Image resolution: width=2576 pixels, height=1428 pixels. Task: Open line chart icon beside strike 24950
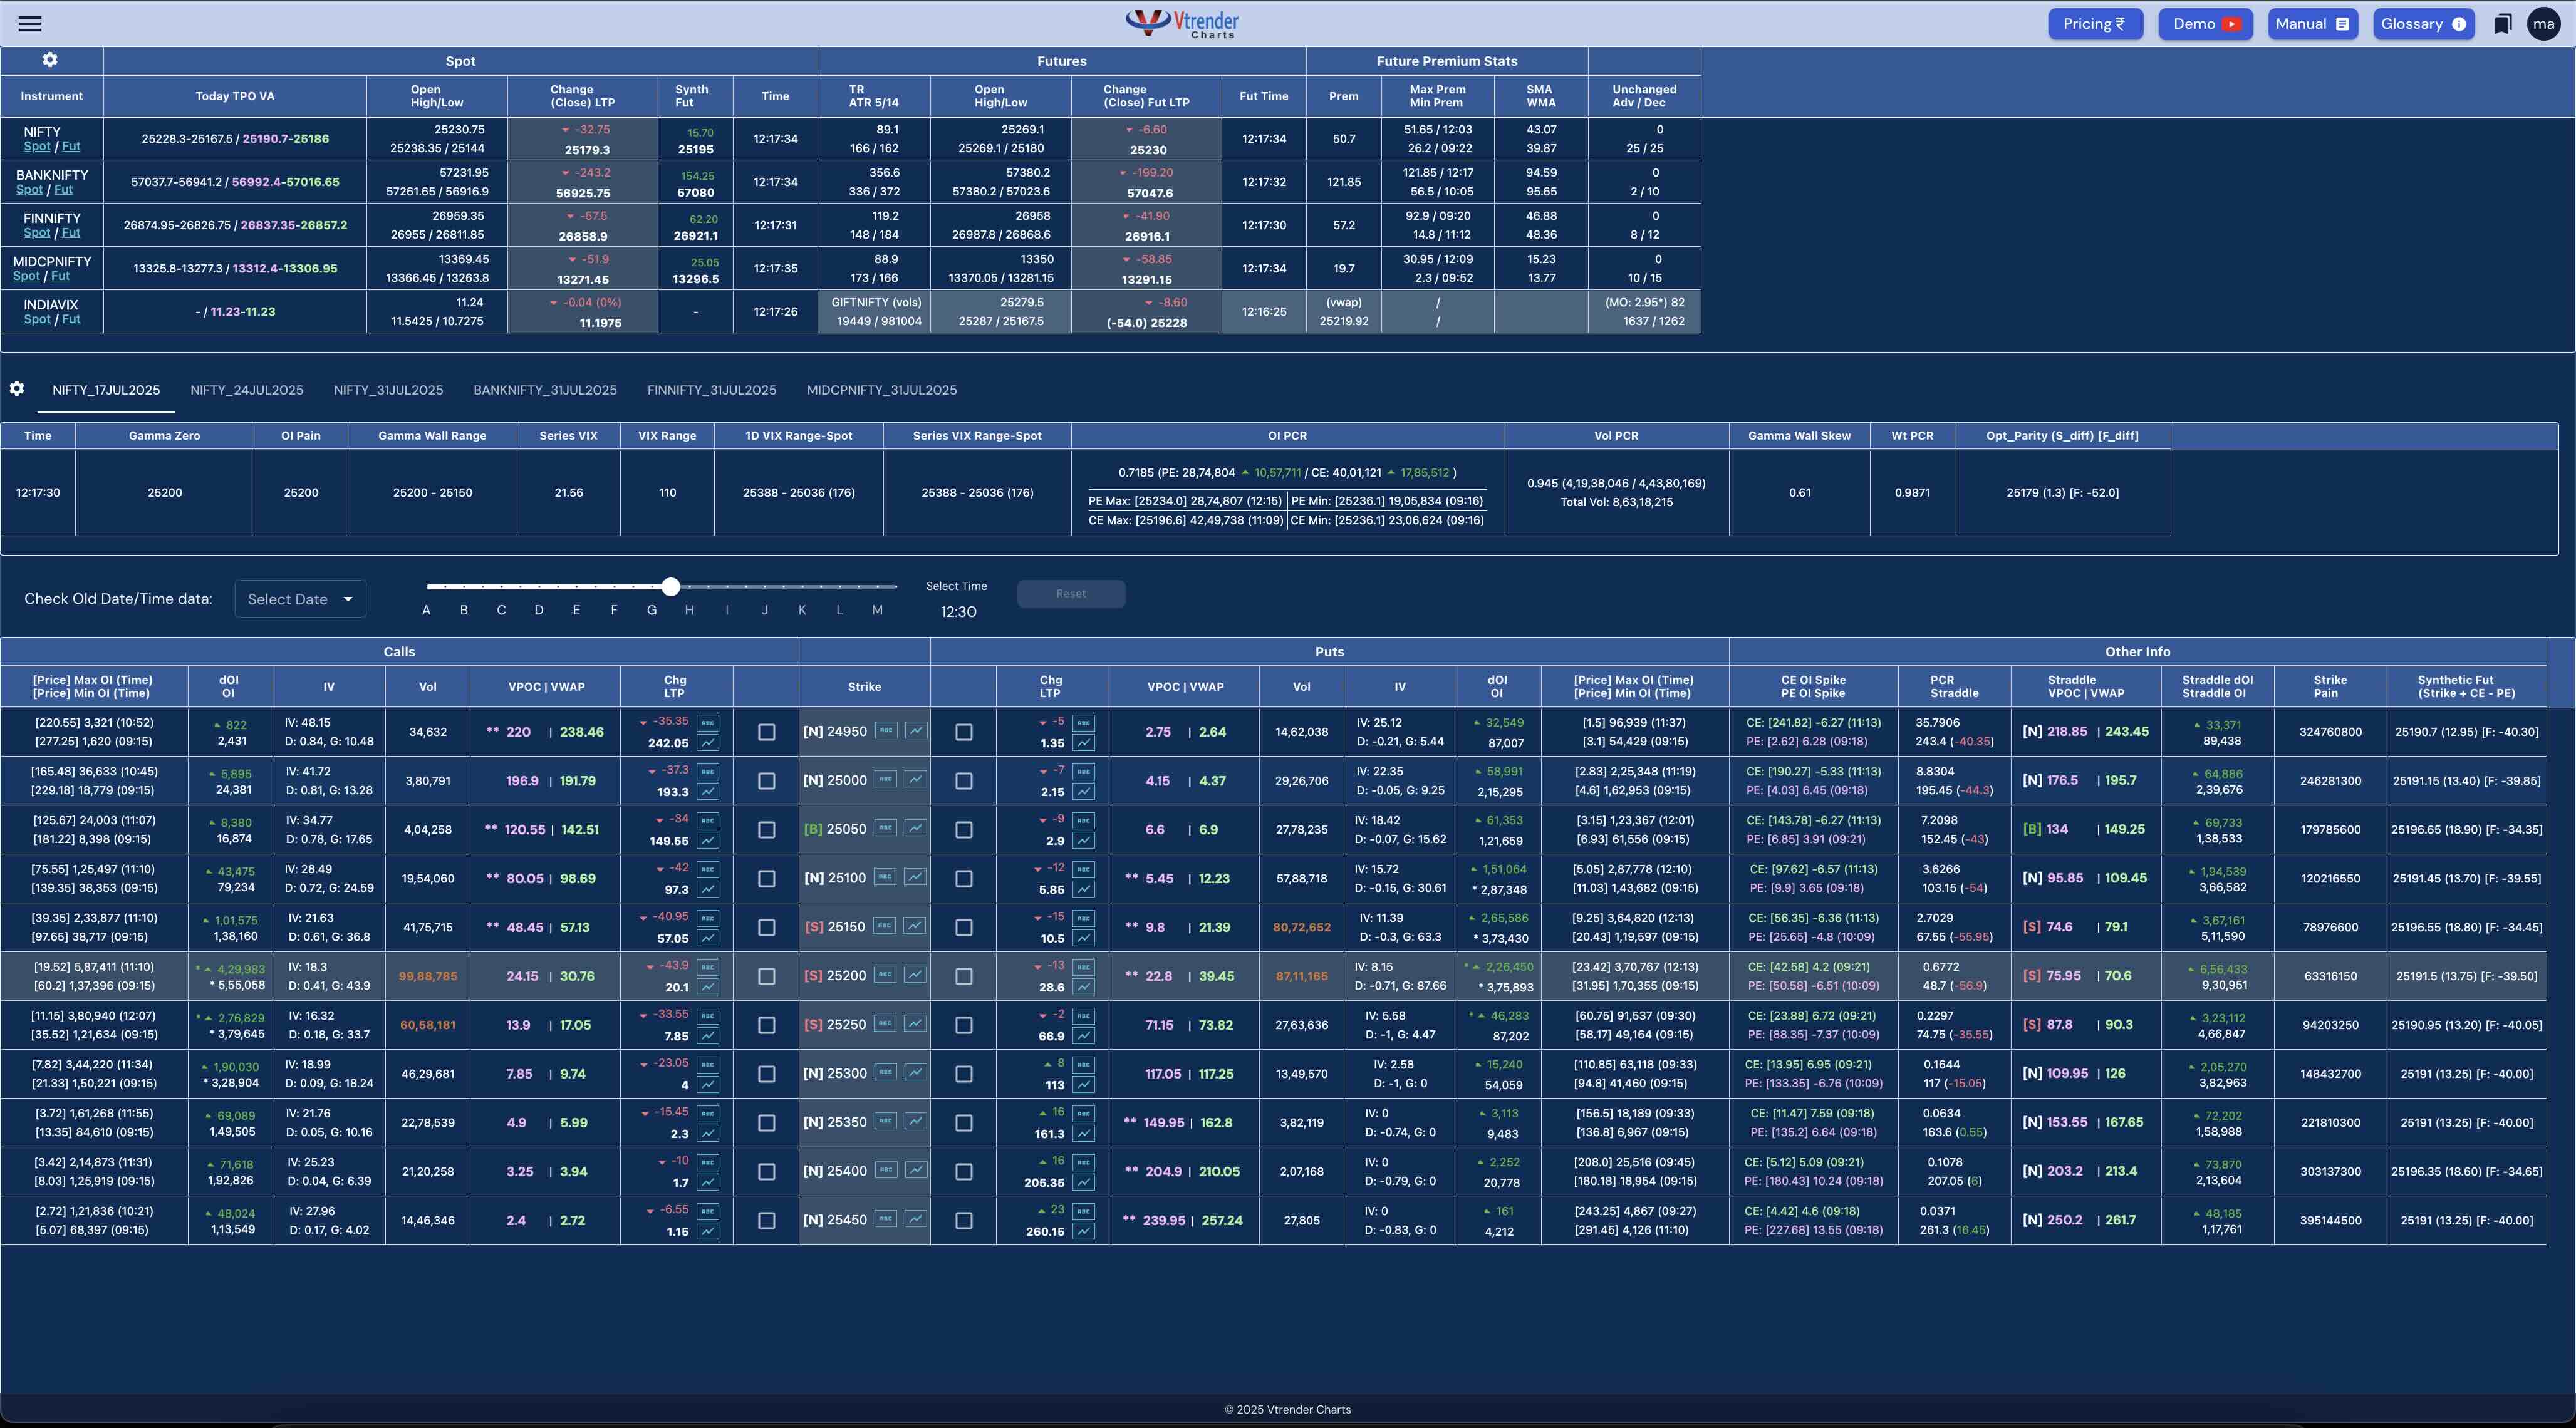[x=915, y=731]
